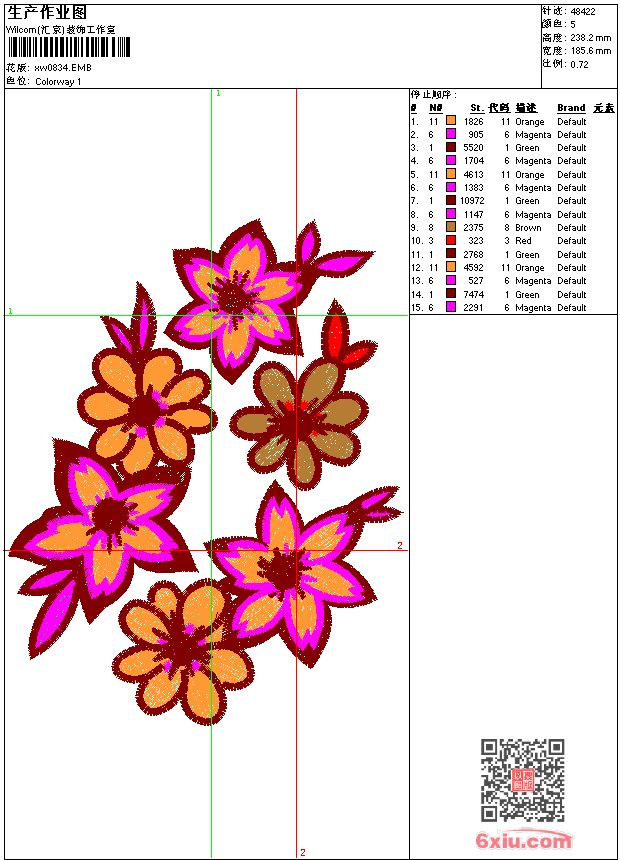Click the orange swatch in stop row 12
Screen dimensions: 620x860
(451, 267)
